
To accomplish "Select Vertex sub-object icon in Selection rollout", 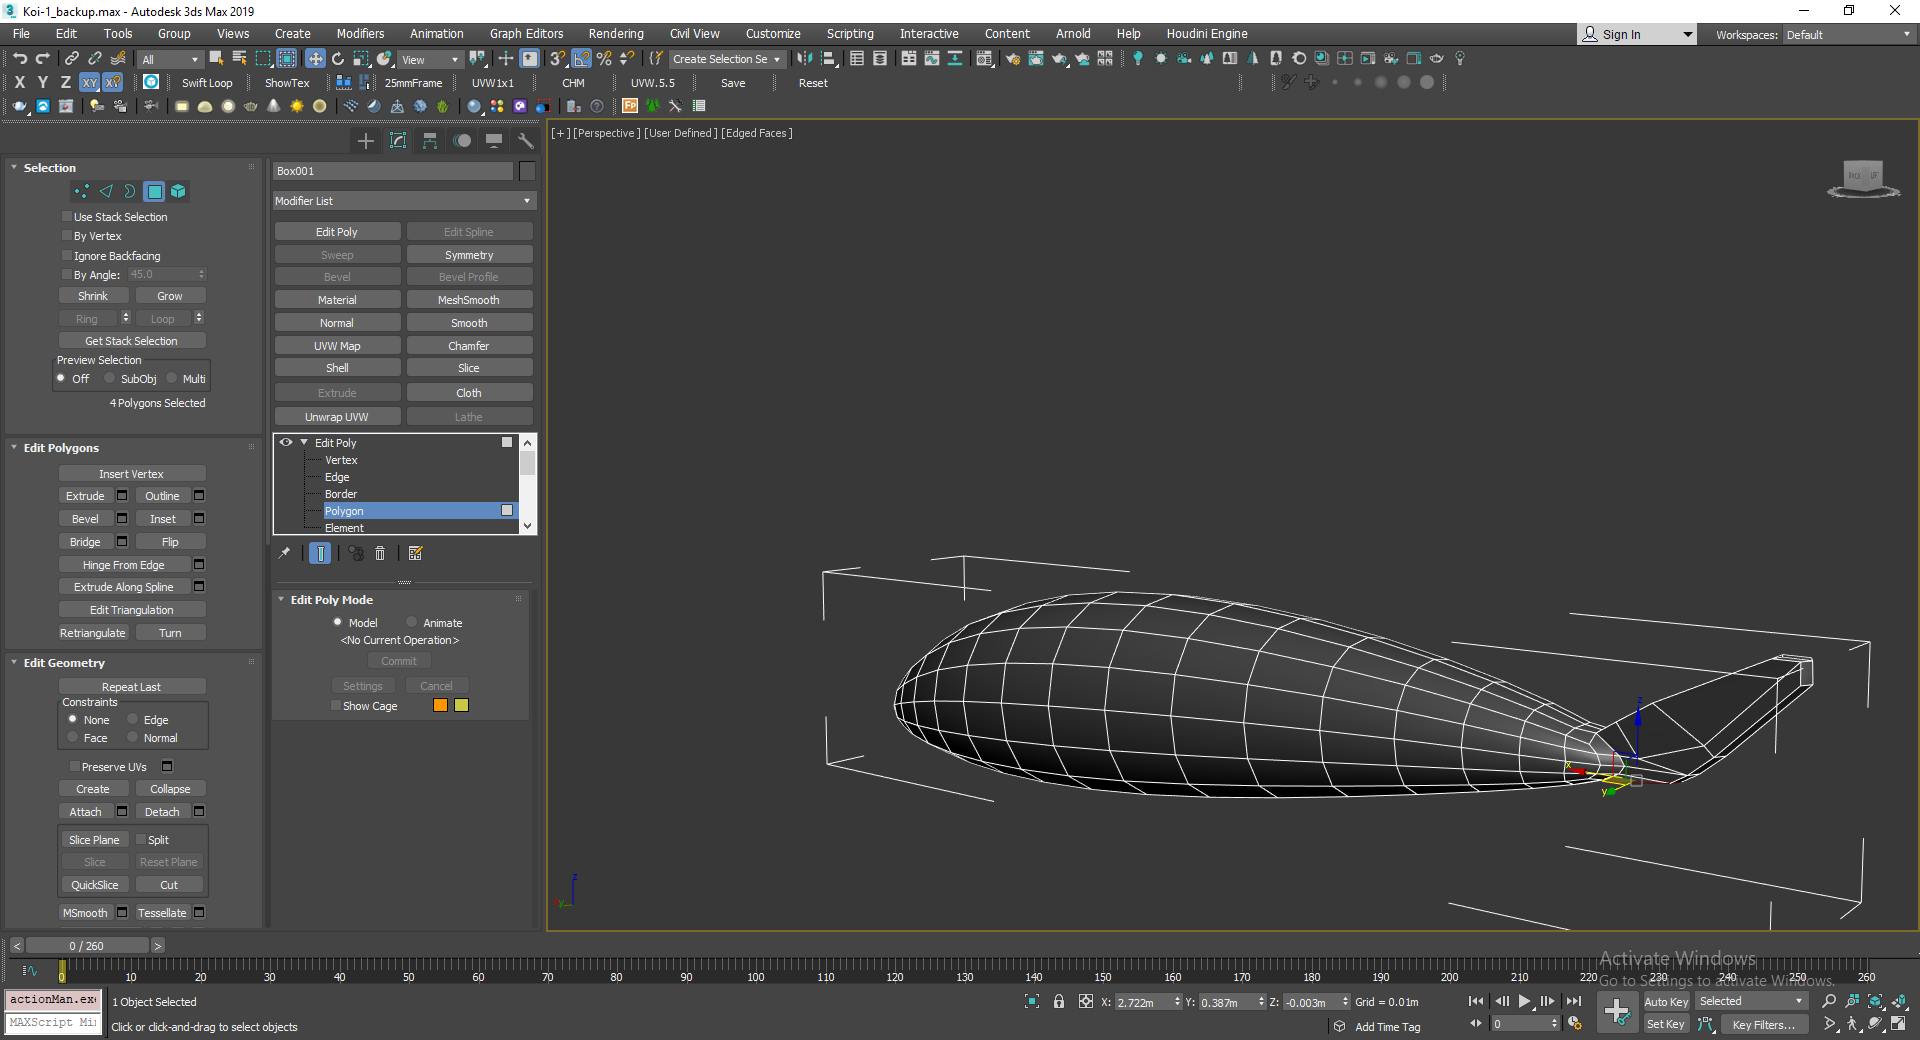I will click(x=82, y=191).
